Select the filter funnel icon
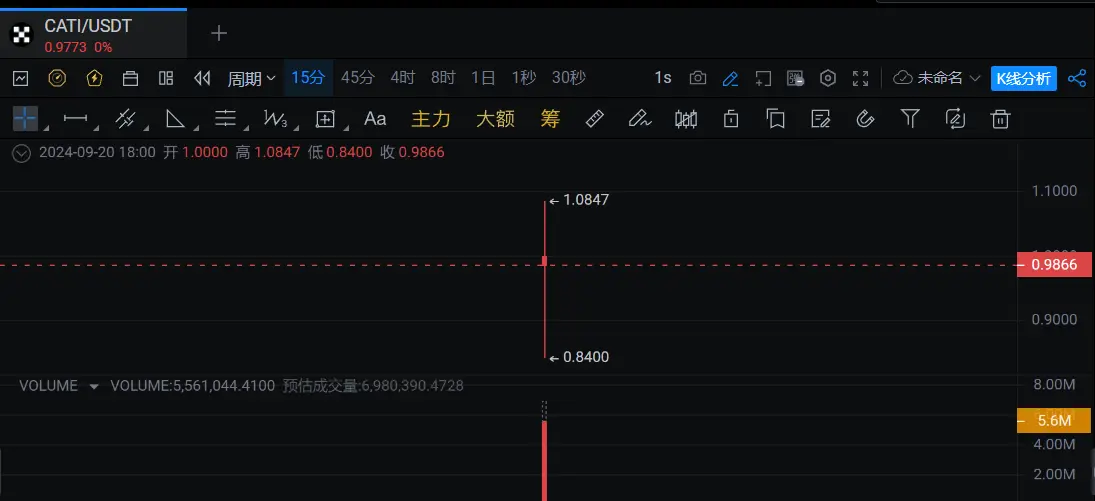This screenshot has width=1095, height=501. (x=910, y=119)
